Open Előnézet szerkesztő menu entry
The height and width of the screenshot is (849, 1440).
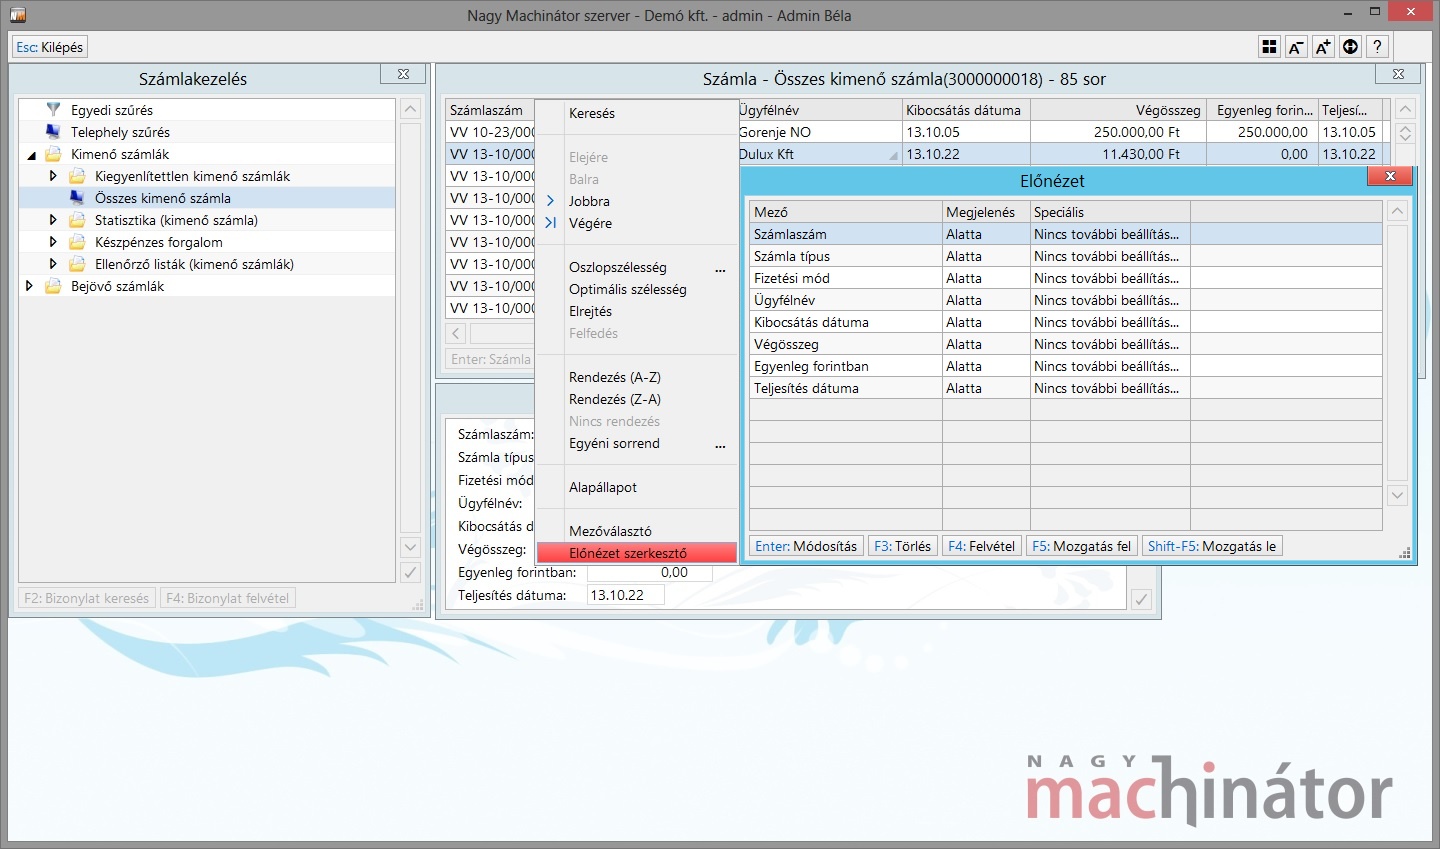tap(636, 553)
